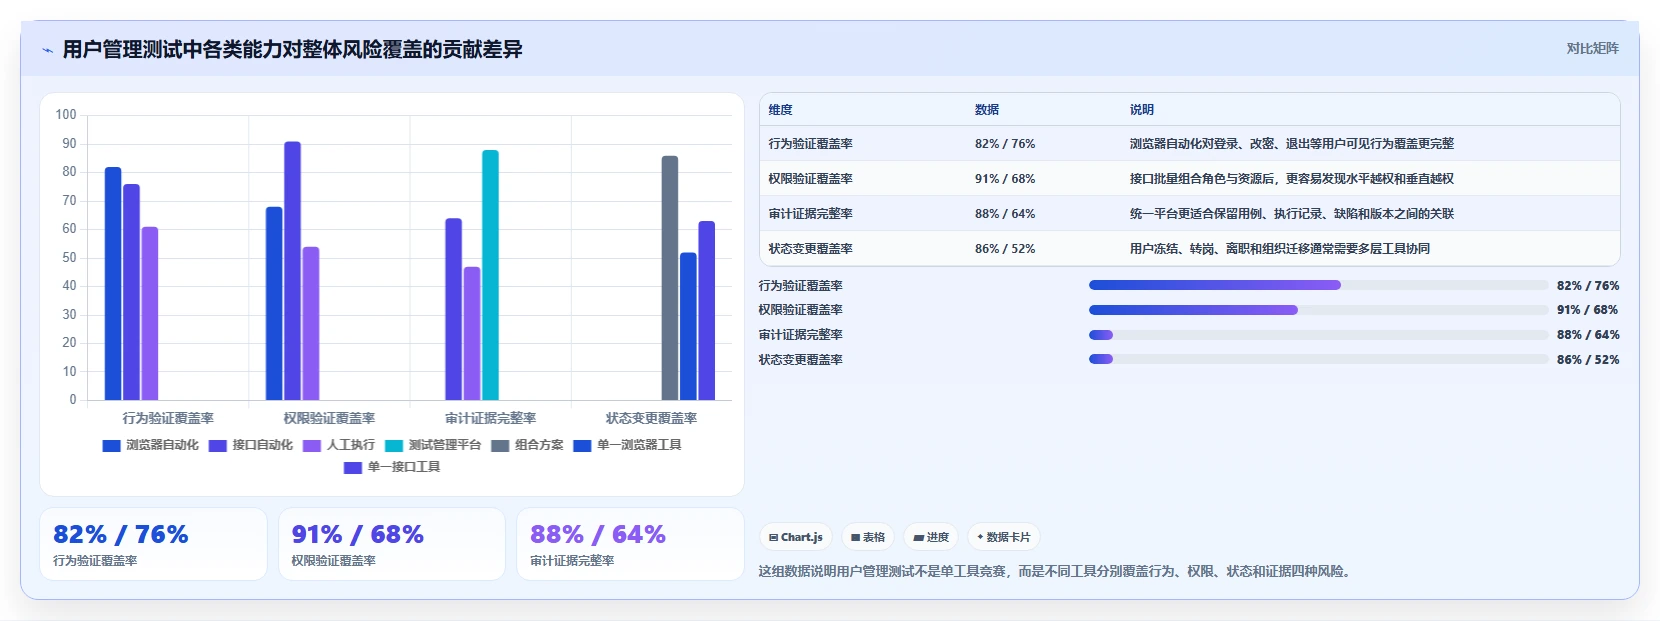Image resolution: width=1660 pixels, height=621 pixels.
Task: Toggle the 人工执行 legend swatch
Action: coord(312,445)
